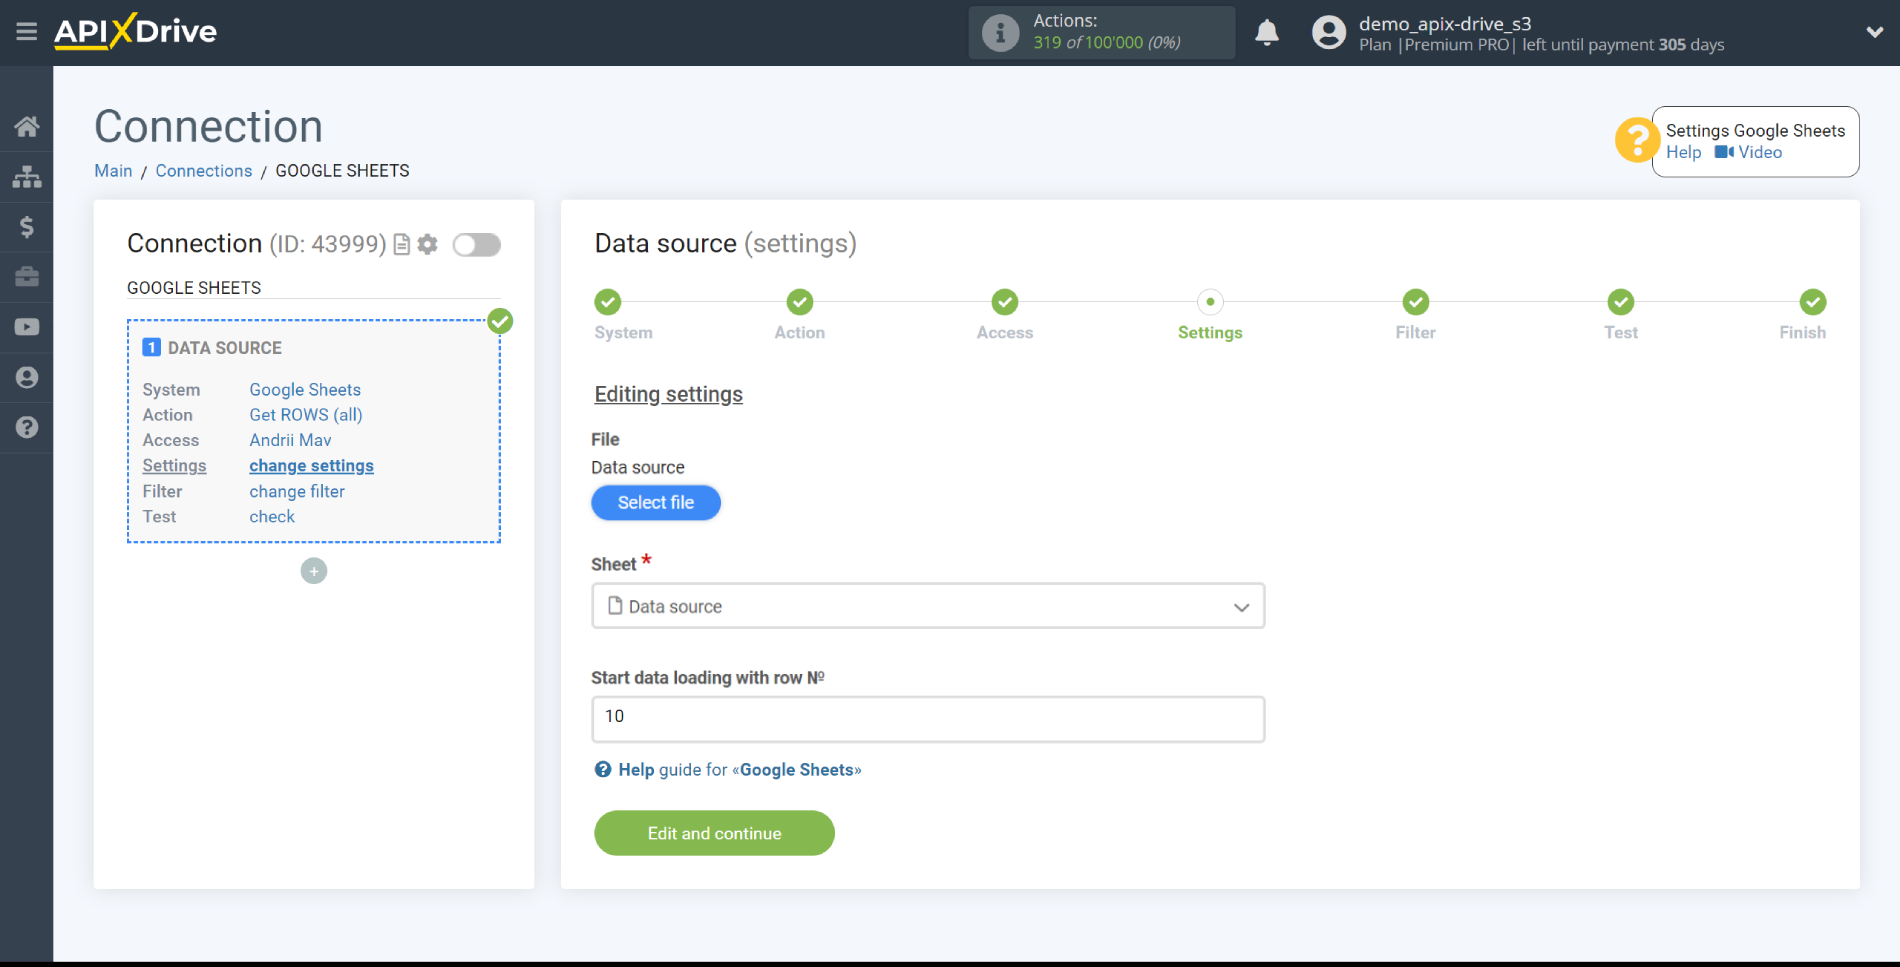
Task: Click the yellow question help icon
Action: tap(1637, 140)
